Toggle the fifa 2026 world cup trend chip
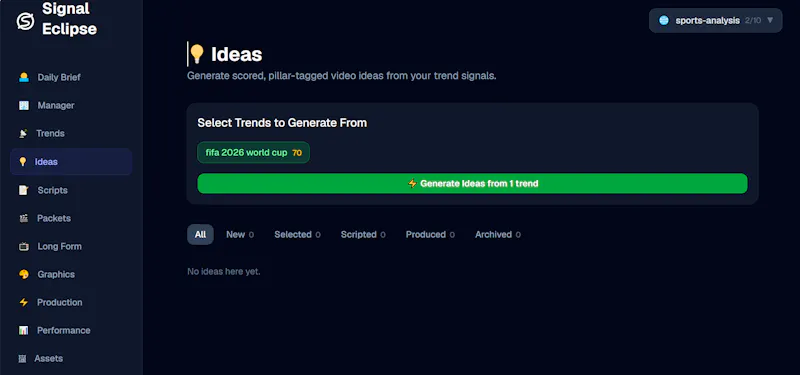This screenshot has width=800, height=375. point(254,153)
